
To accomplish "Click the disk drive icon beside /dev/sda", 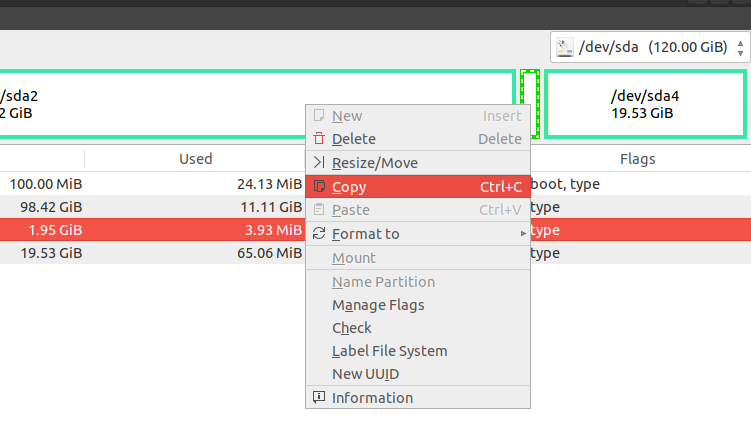I will [x=565, y=47].
